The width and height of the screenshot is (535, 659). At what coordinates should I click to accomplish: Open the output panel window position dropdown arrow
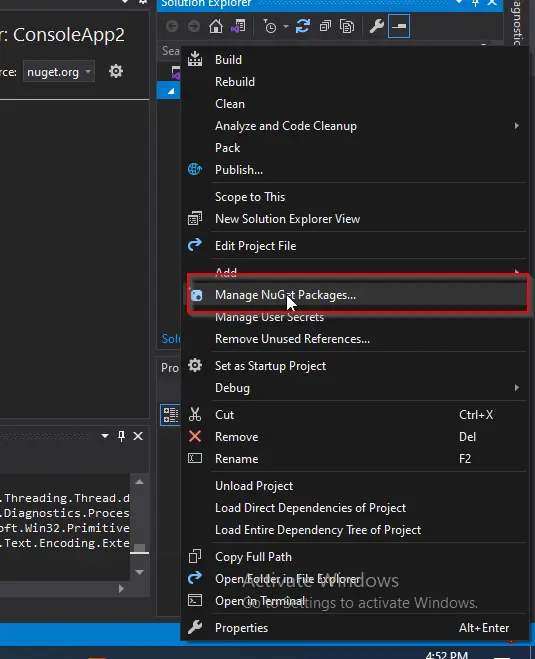105,436
